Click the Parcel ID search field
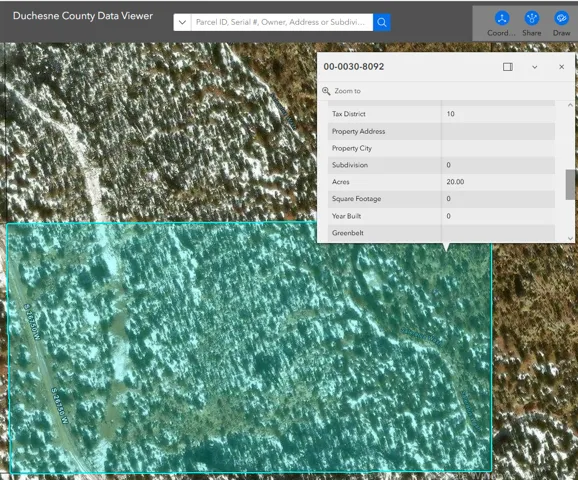 coord(282,22)
